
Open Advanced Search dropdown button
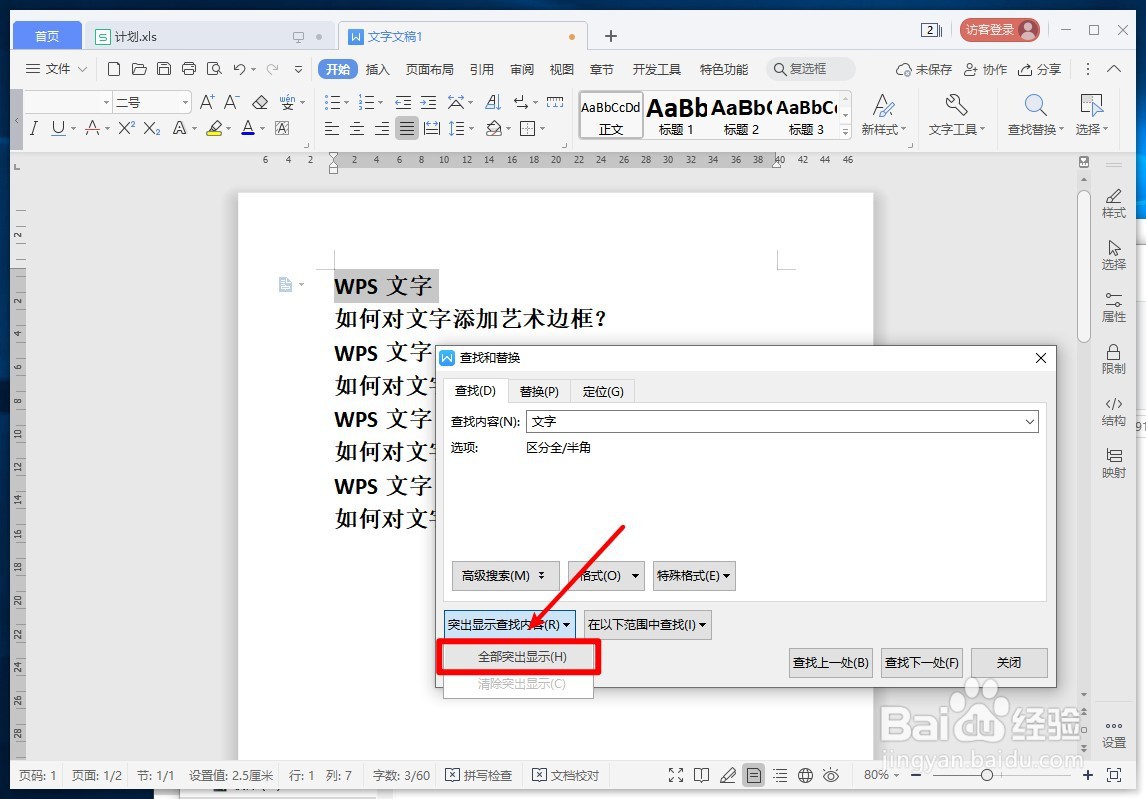(506, 576)
